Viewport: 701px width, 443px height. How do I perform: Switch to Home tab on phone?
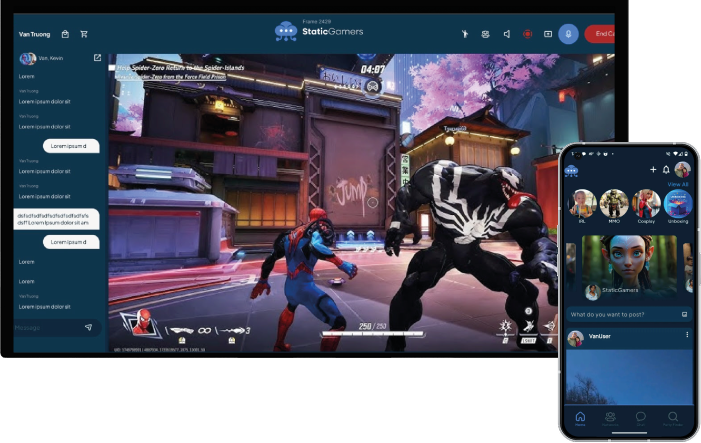tap(580, 418)
